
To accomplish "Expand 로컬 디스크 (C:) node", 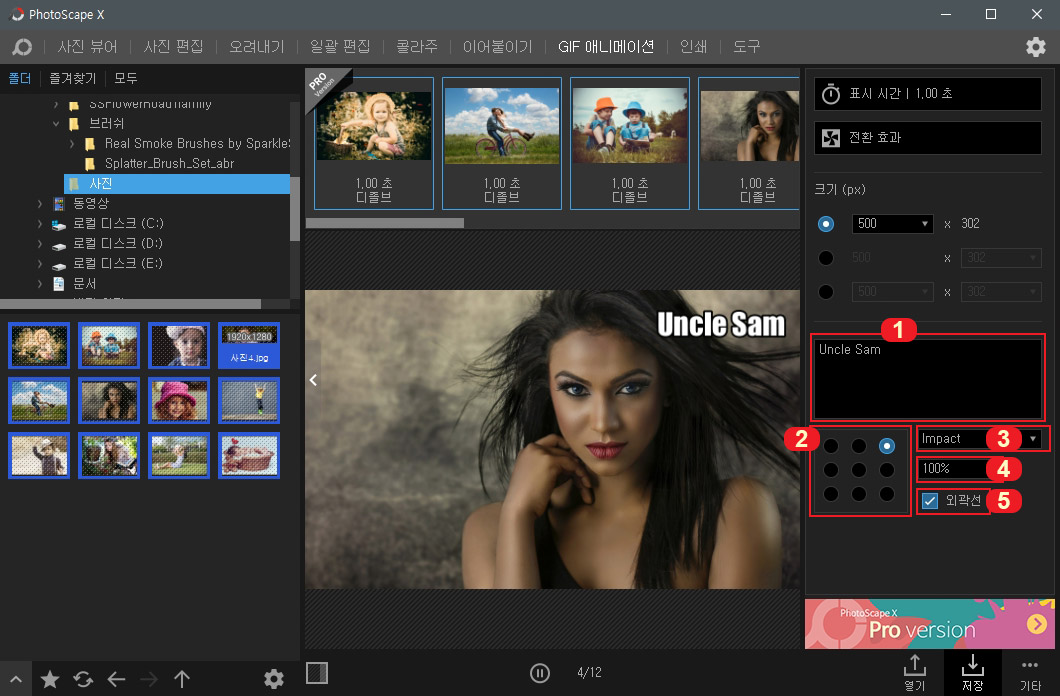I will [x=40, y=224].
